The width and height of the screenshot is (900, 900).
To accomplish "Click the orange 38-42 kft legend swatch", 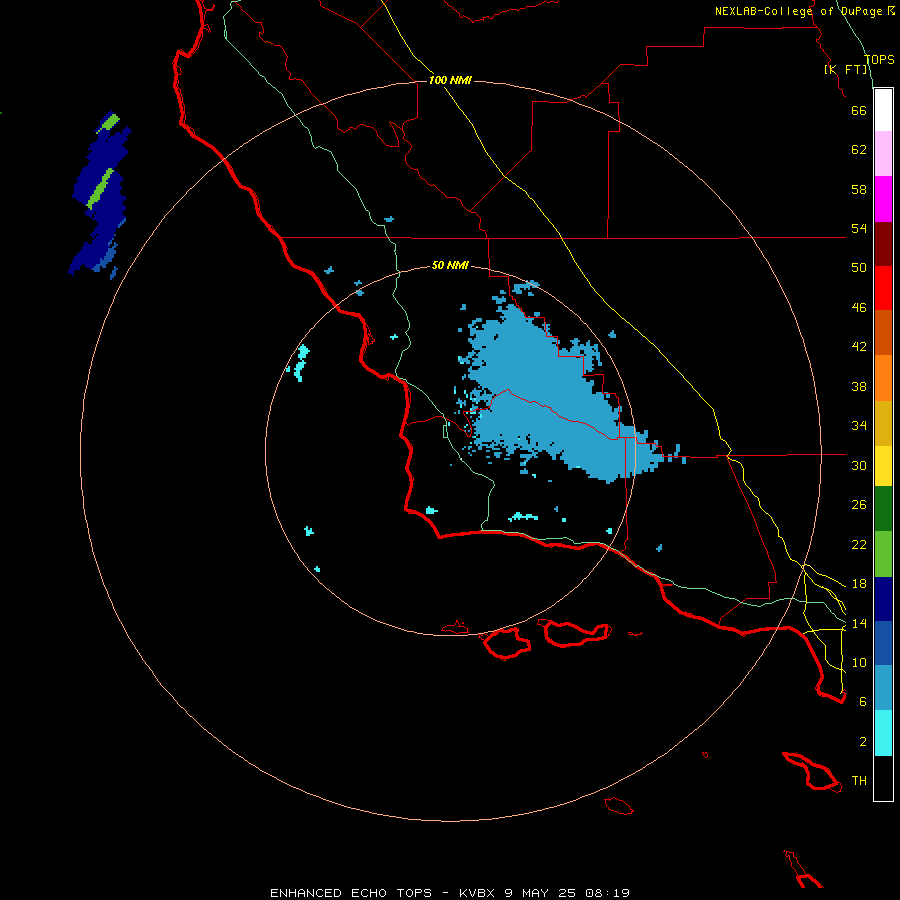I will click(x=883, y=378).
